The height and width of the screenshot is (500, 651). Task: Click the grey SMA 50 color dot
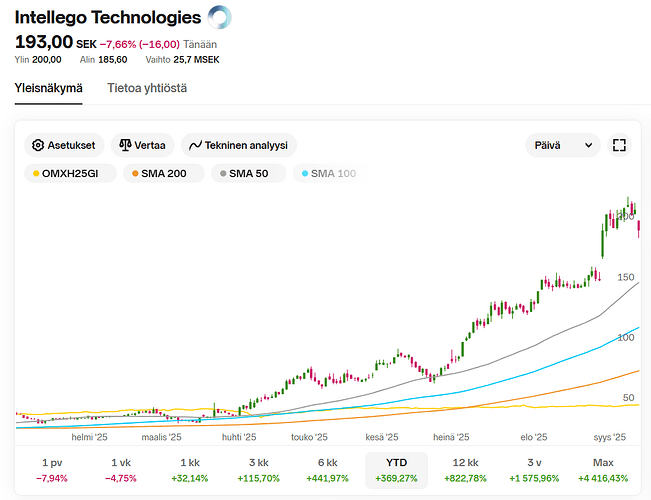[x=223, y=174]
